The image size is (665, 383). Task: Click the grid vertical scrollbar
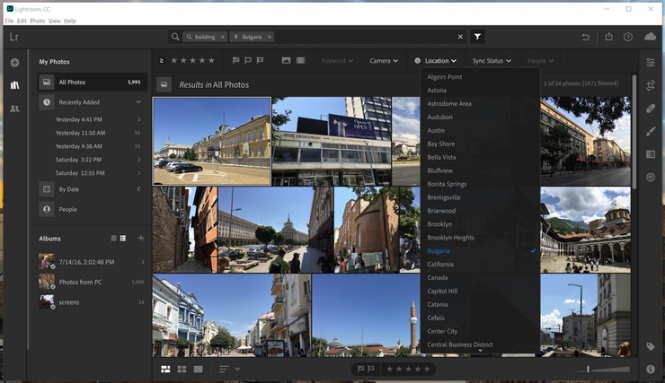click(x=634, y=131)
